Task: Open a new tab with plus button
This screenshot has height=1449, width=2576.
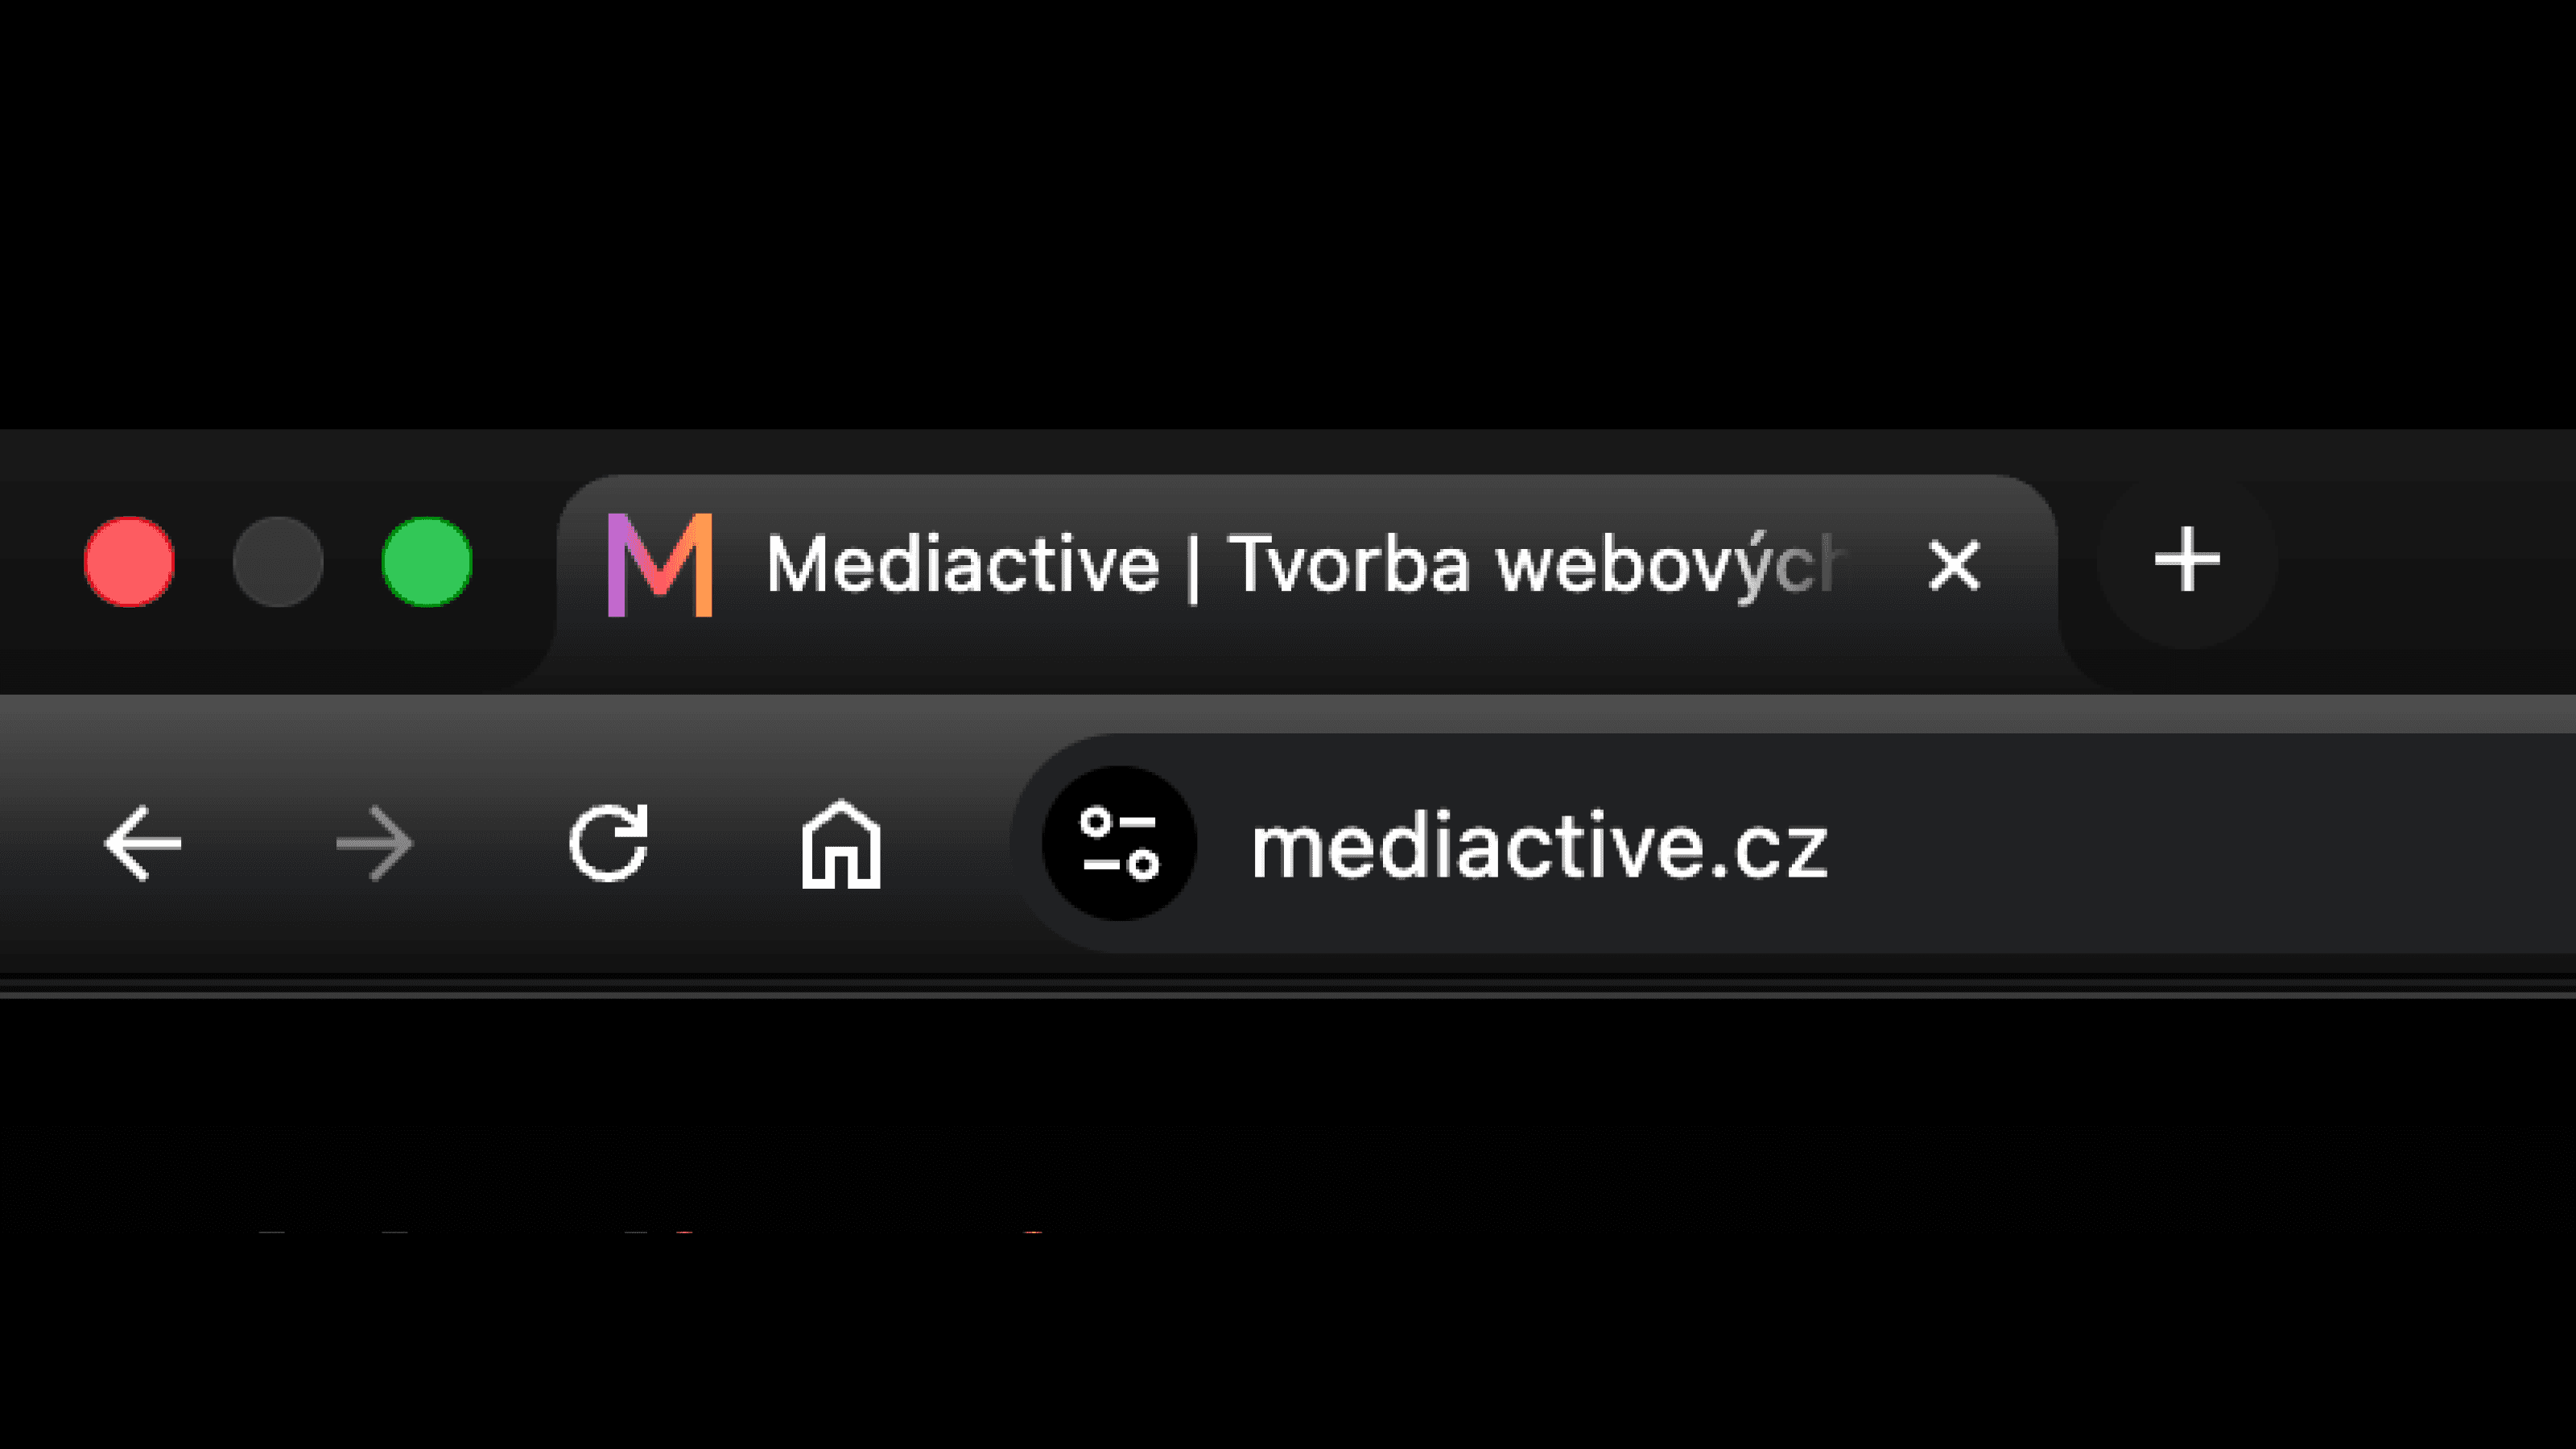Action: [2187, 561]
